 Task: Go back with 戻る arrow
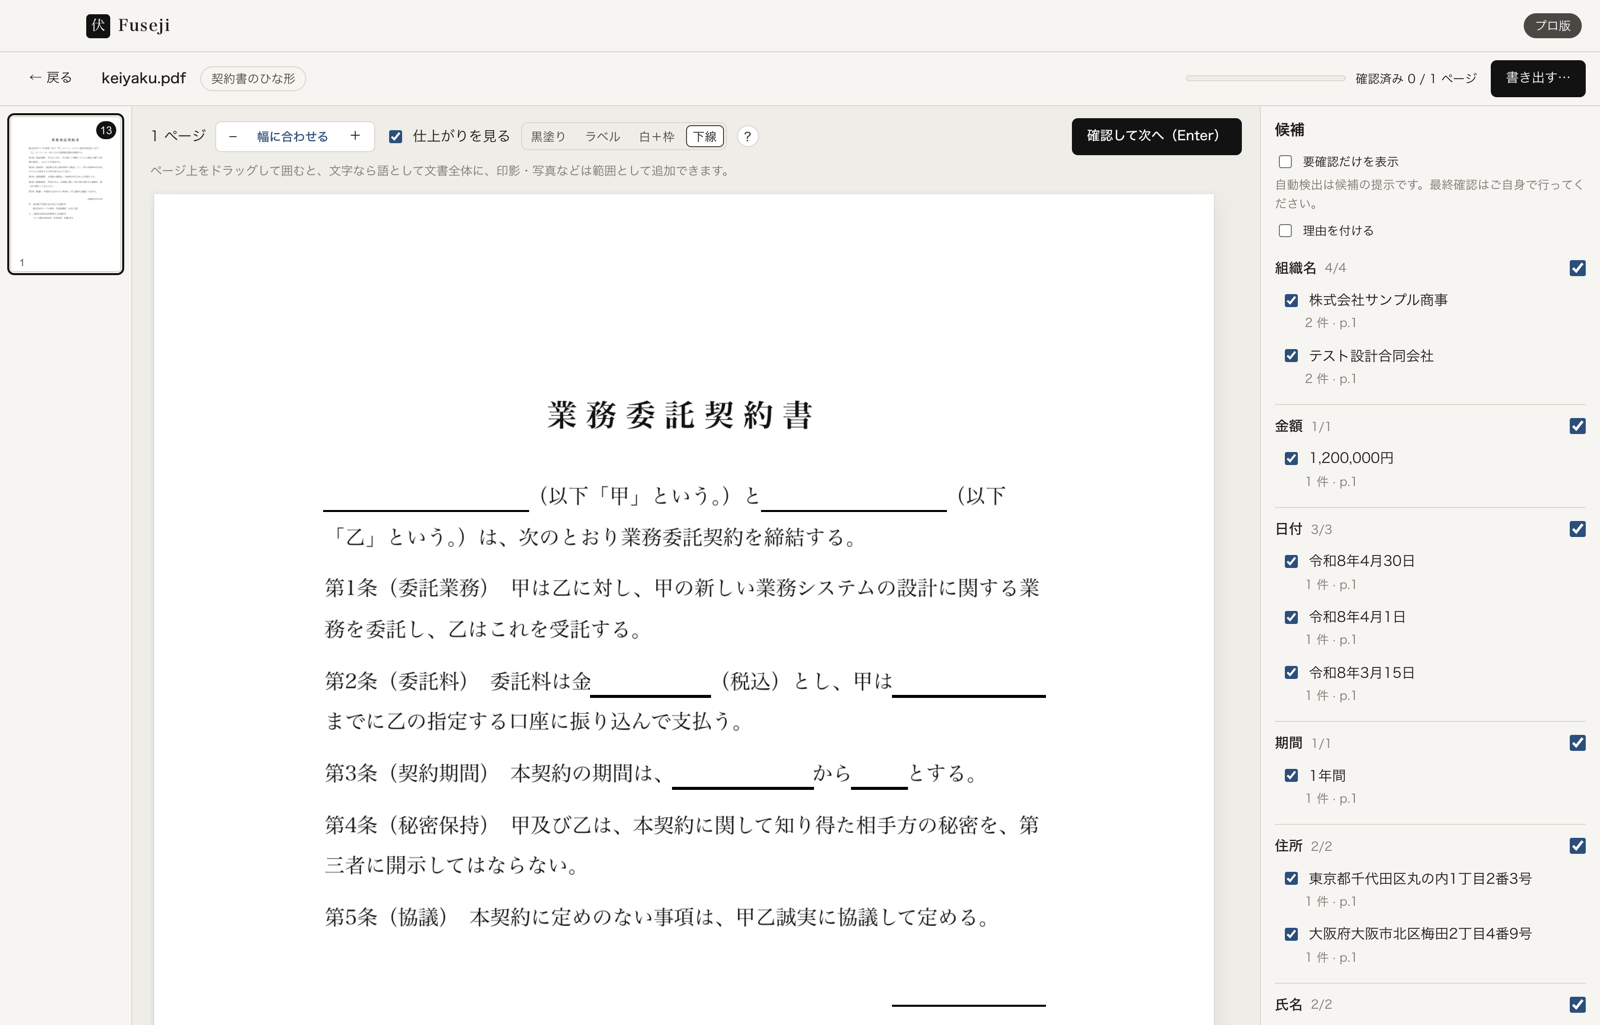[50, 77]
